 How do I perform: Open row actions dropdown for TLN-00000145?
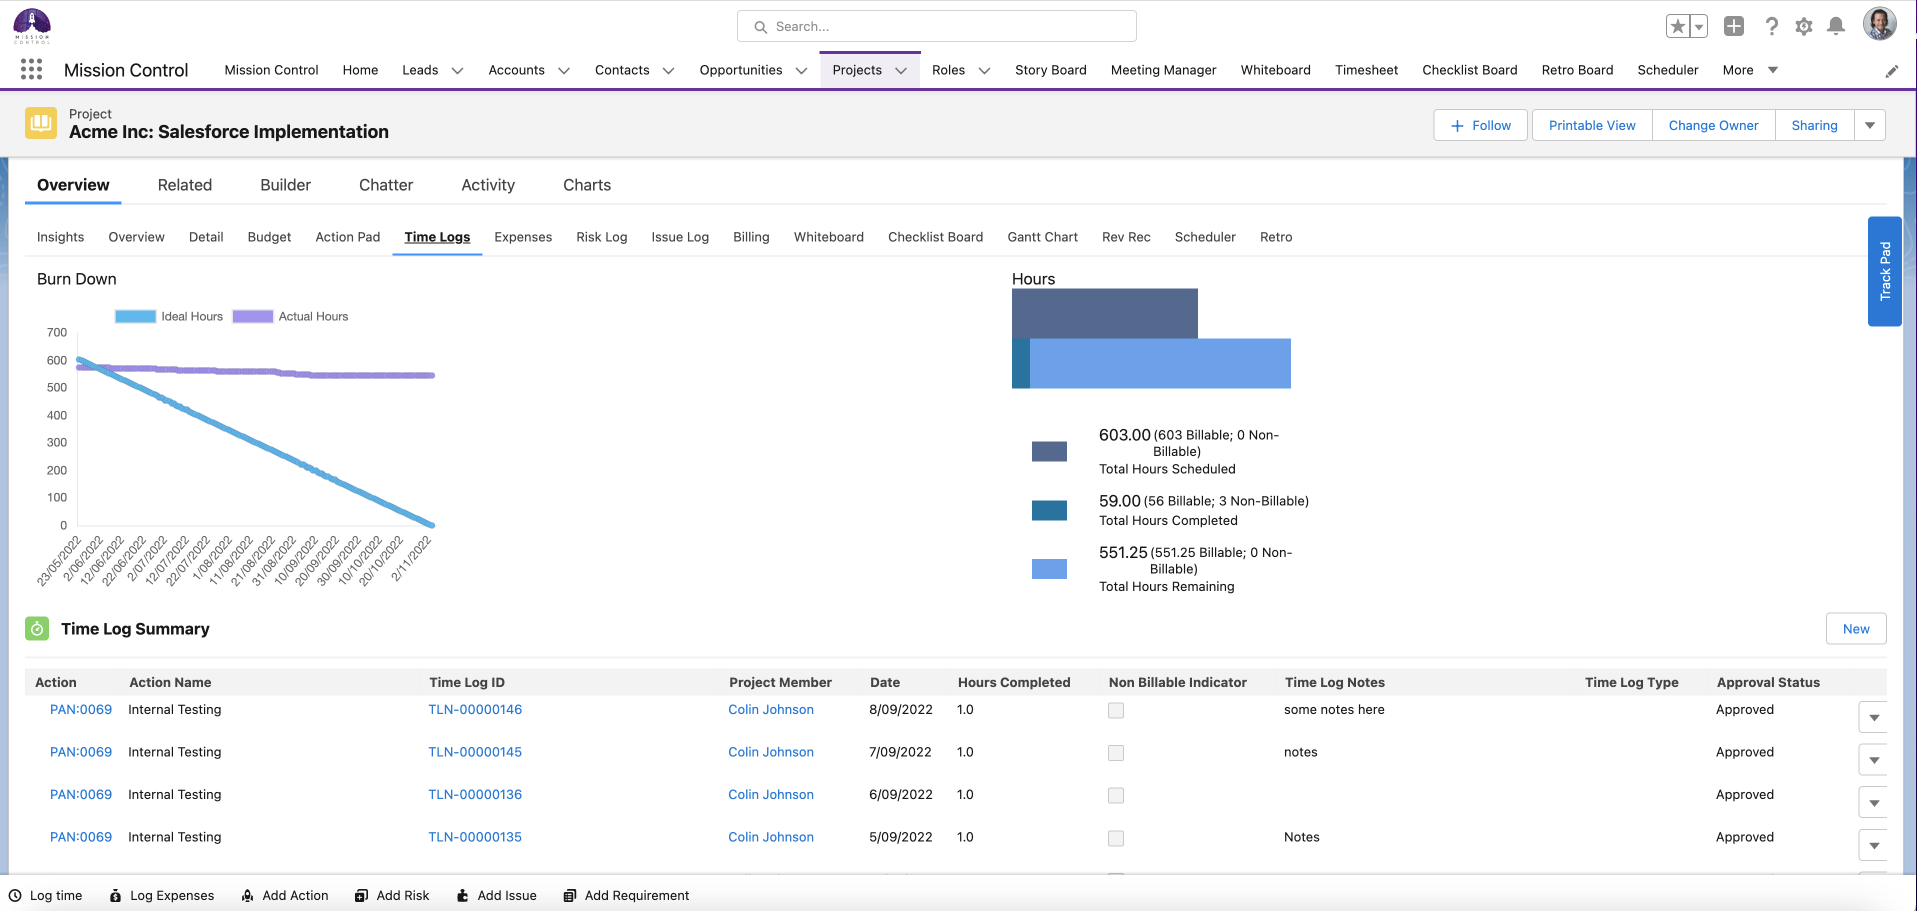pos(1873,759)
